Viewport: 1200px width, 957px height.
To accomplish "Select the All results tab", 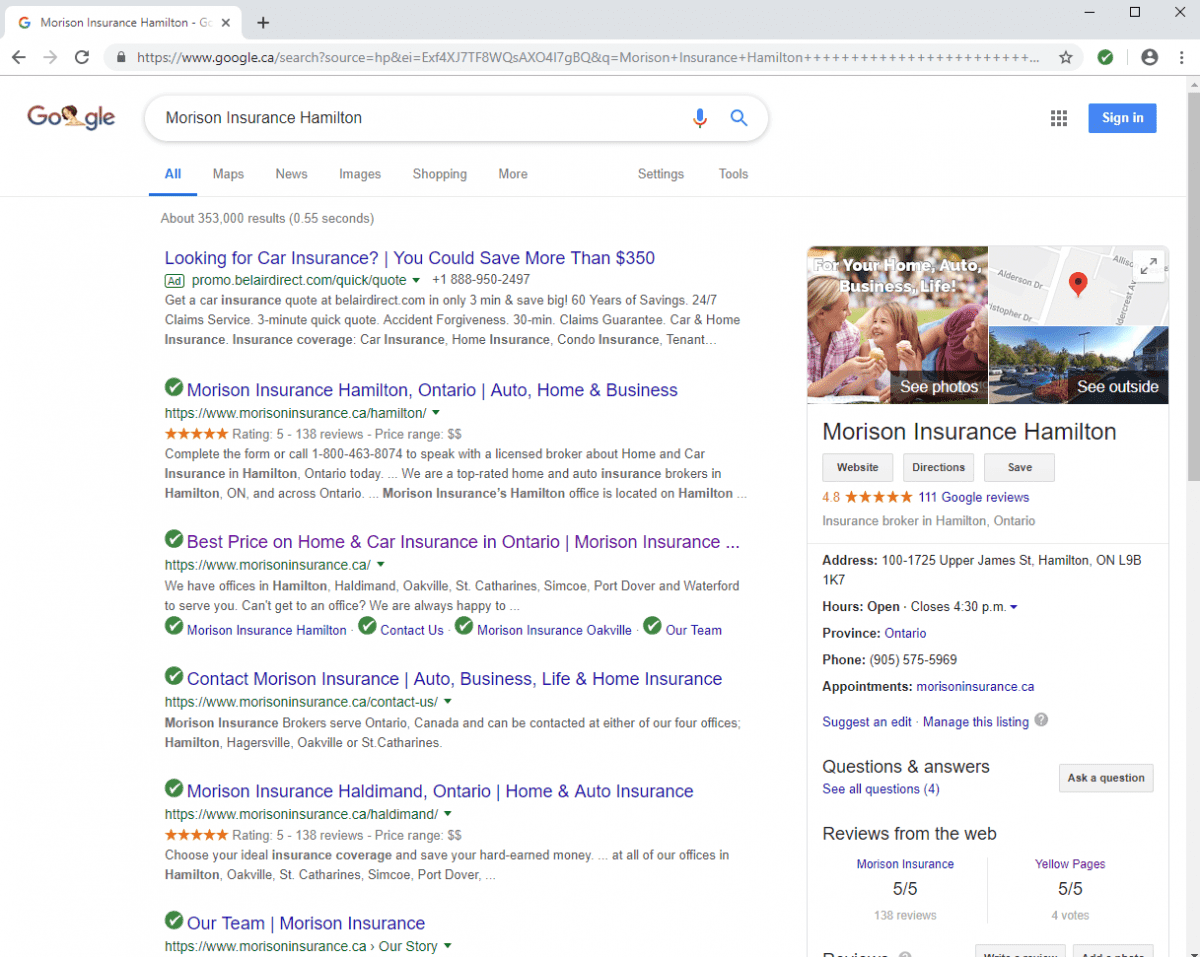I will 173,174.
